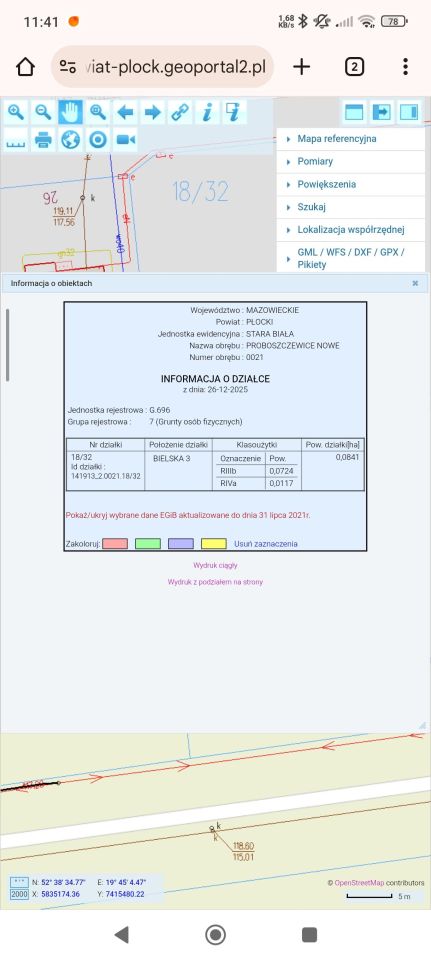431x960 pixels.
Task: Click the coordinate format toggle button
Action: tap(20, 883)
